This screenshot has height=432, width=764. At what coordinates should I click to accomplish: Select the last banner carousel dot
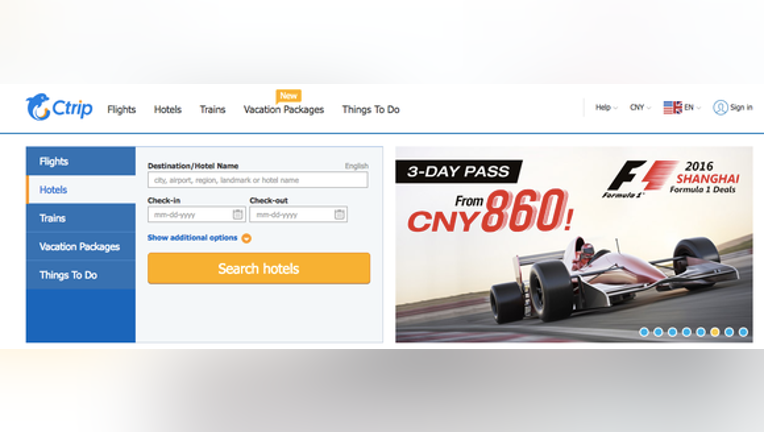coord(743,332)
